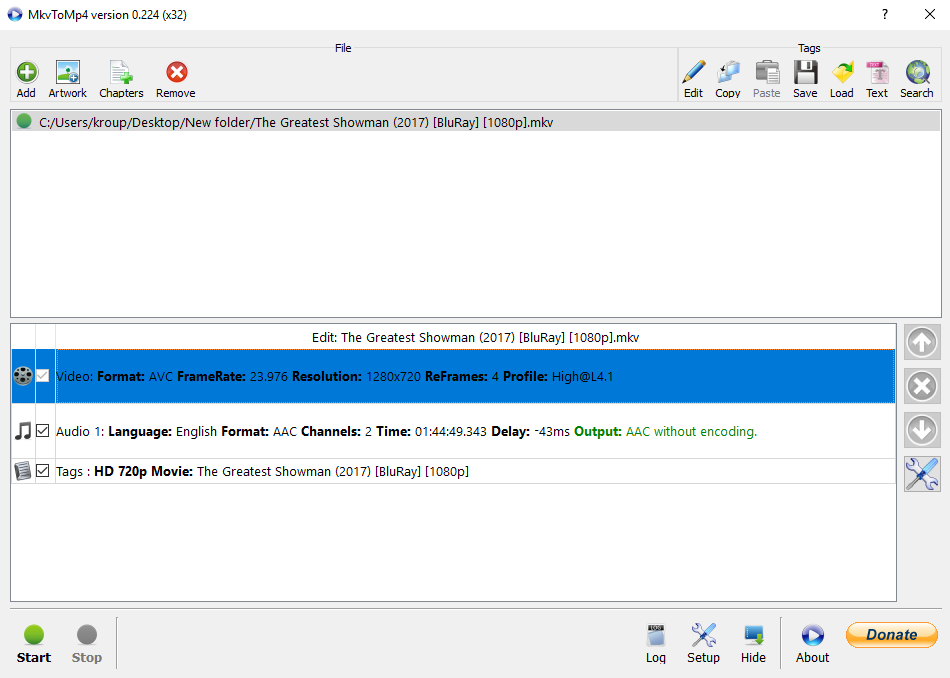Hide the program to tray
The image size is (950, 678).
[753, 644]
